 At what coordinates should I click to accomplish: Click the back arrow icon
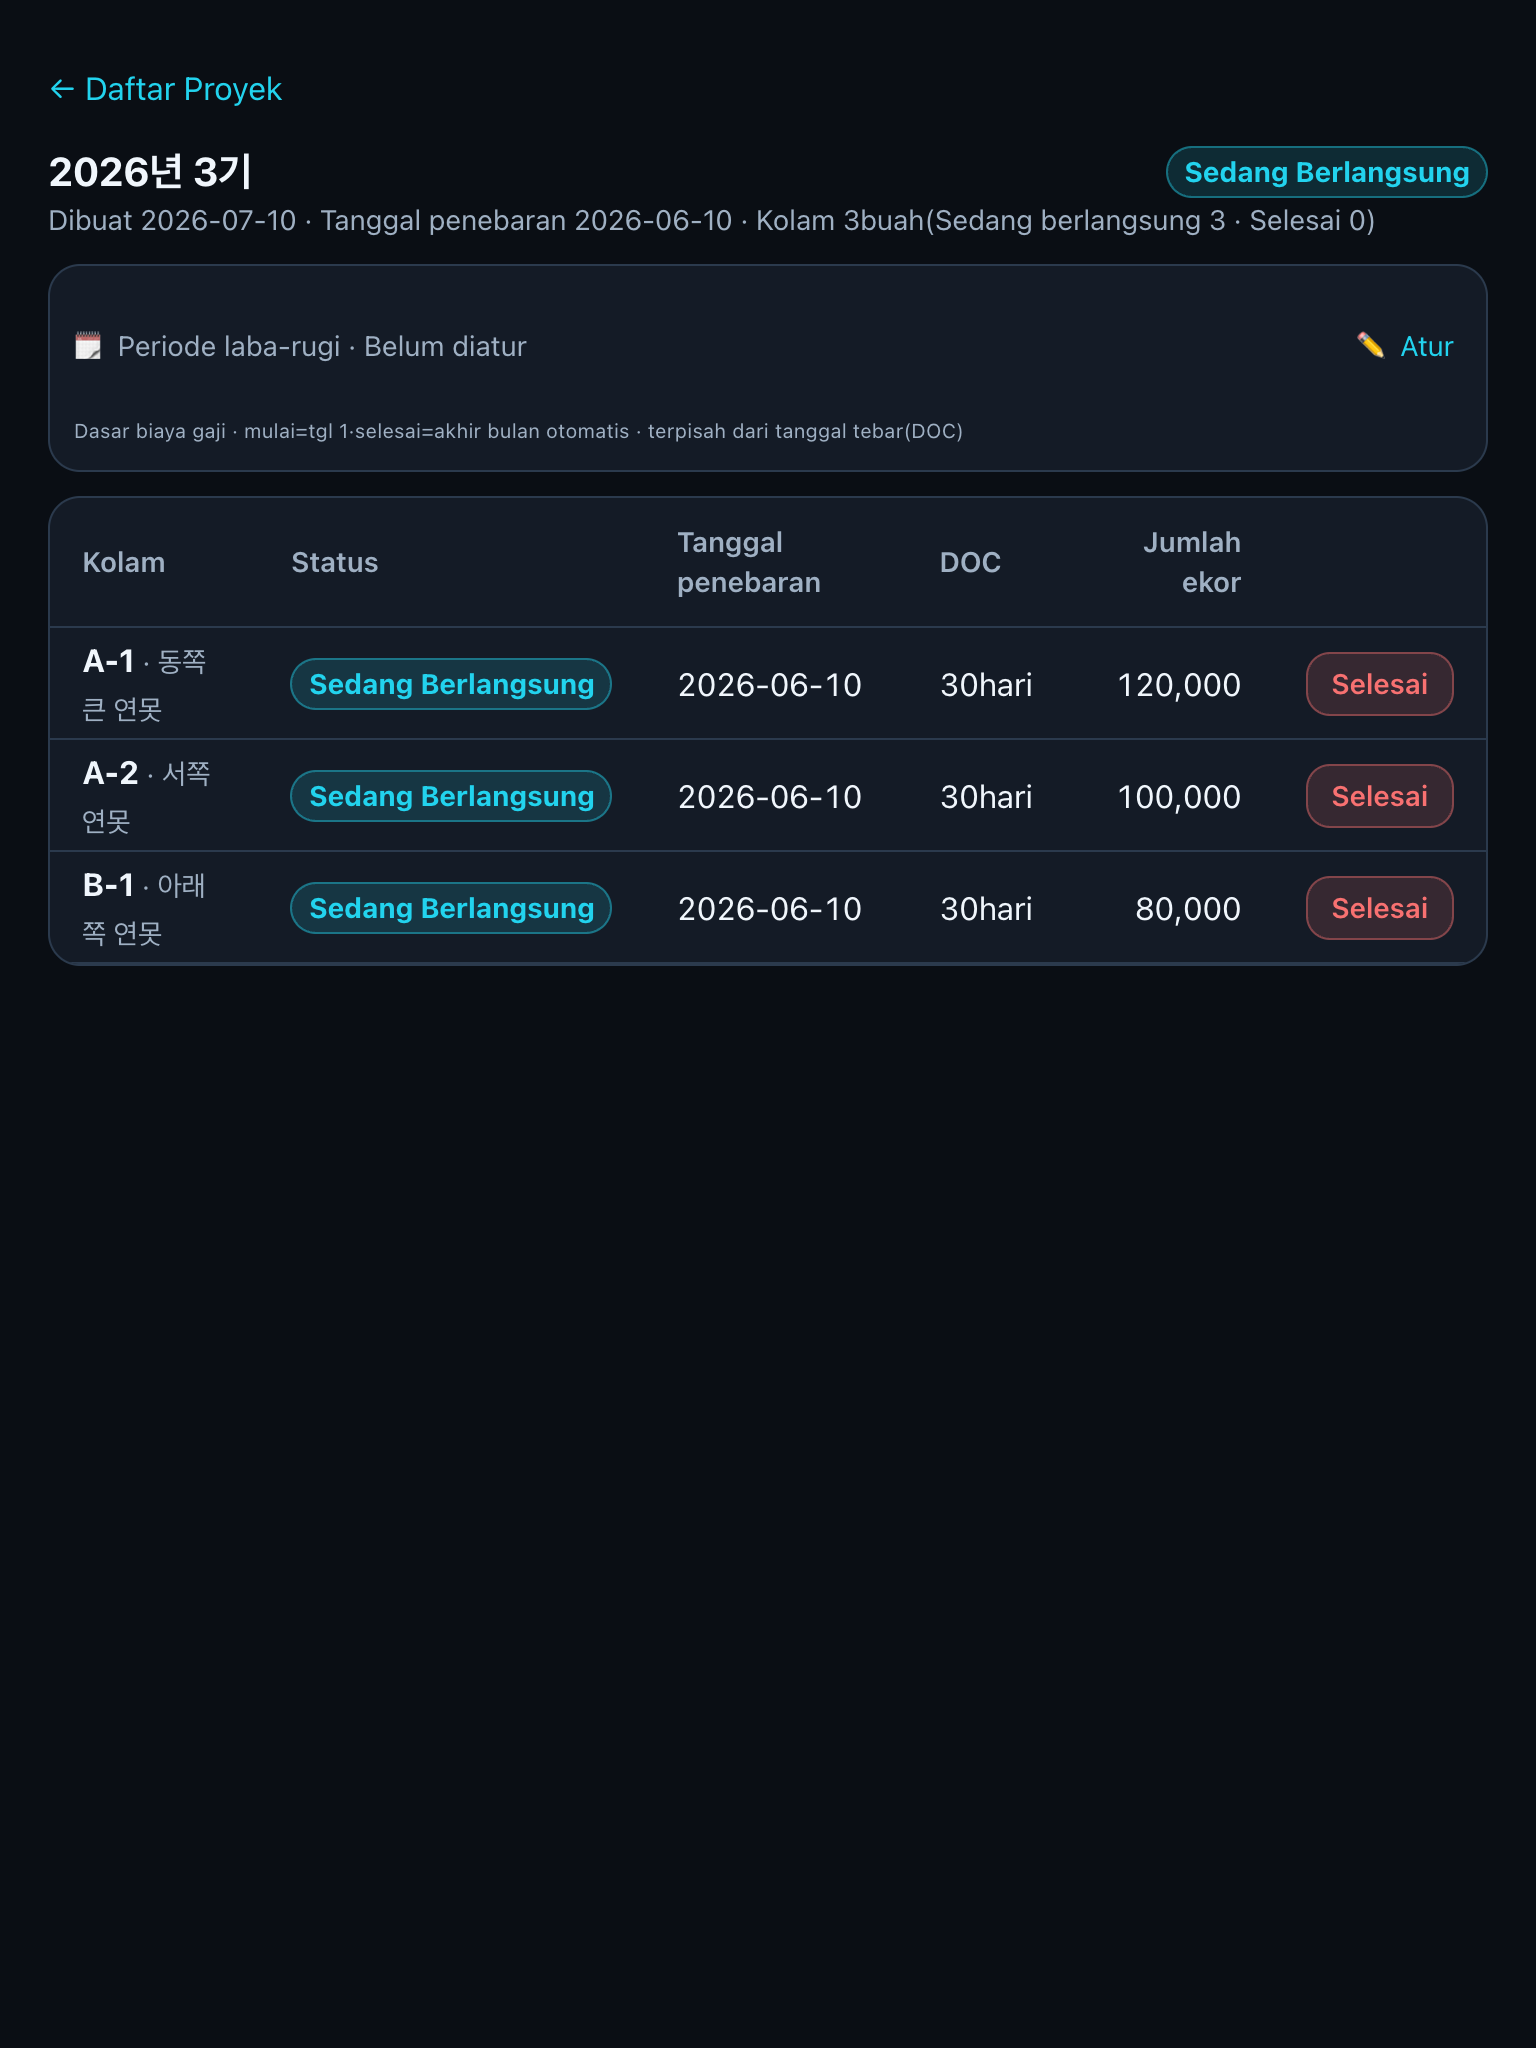tap(62, 90)
